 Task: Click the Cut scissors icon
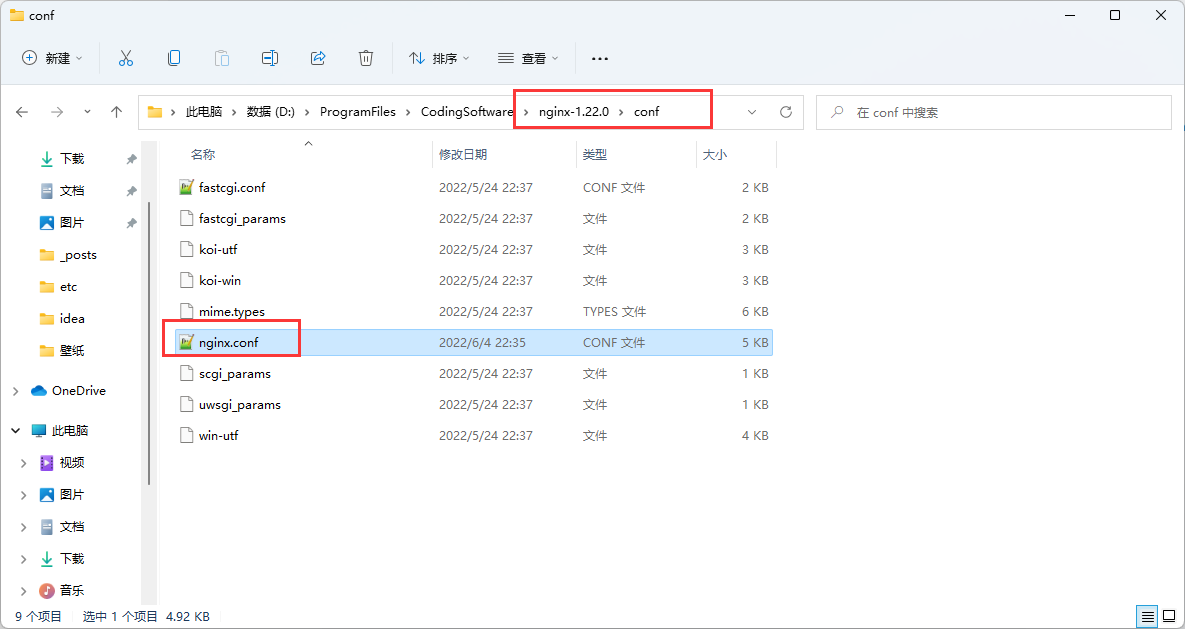126,59
